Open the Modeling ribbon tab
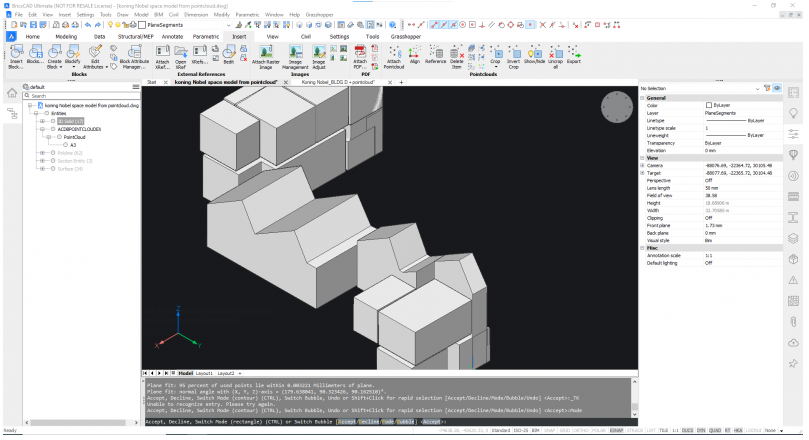This screenshot has height=440, width=809. pyautogui.click(x=66, y=37)
